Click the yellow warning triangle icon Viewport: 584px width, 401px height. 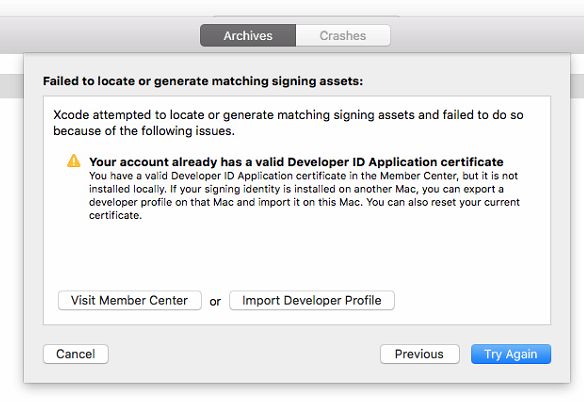(x=74, y=161)
